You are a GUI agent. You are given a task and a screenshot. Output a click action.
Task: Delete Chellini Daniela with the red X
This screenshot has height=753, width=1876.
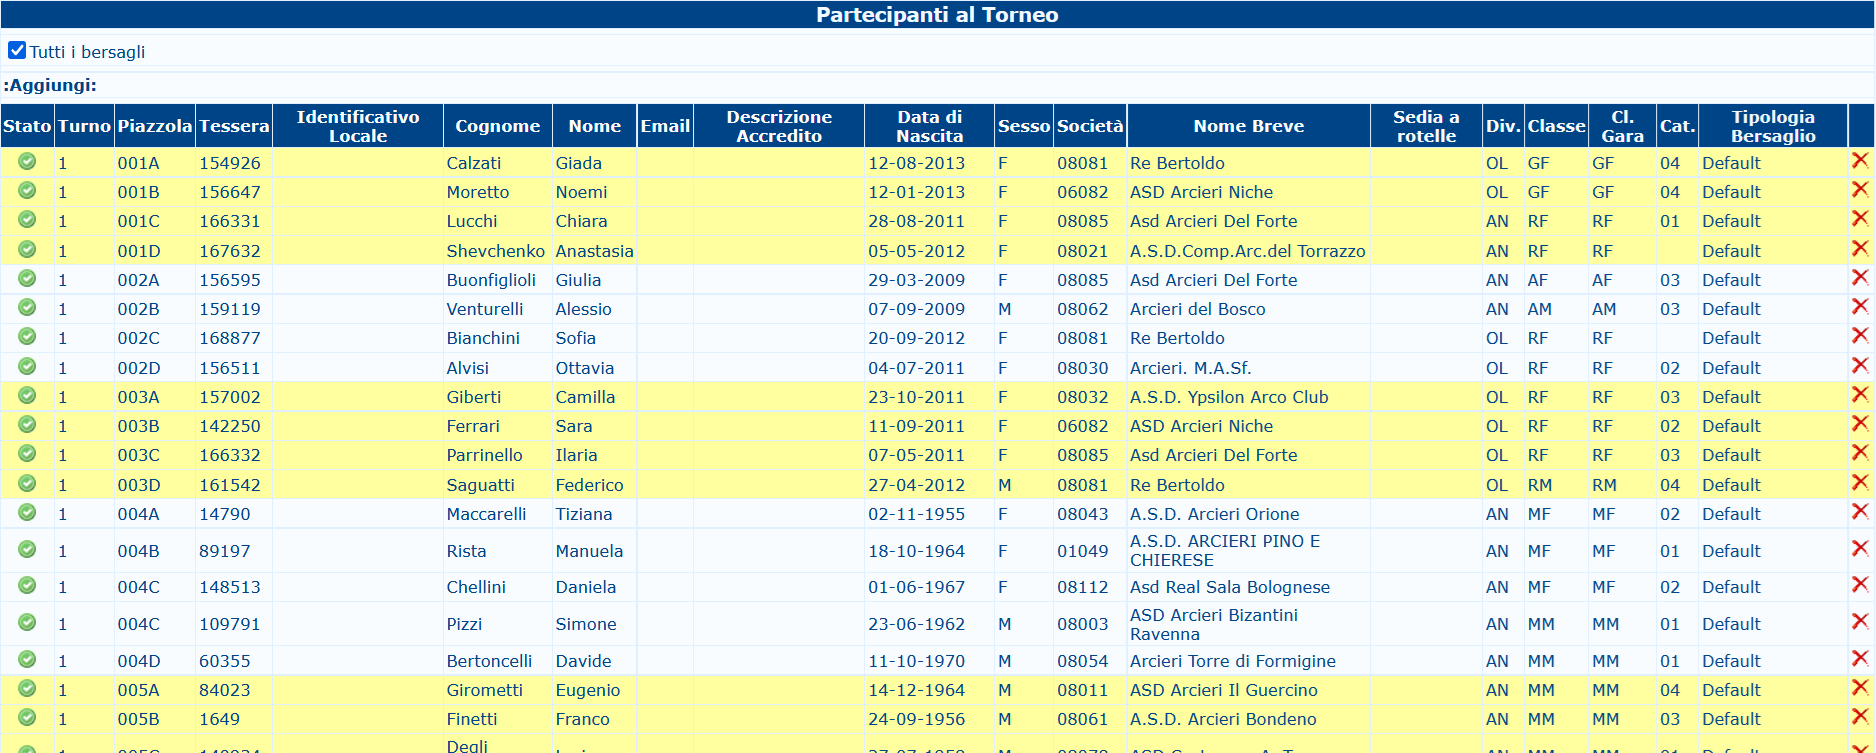click(1860, 584)
